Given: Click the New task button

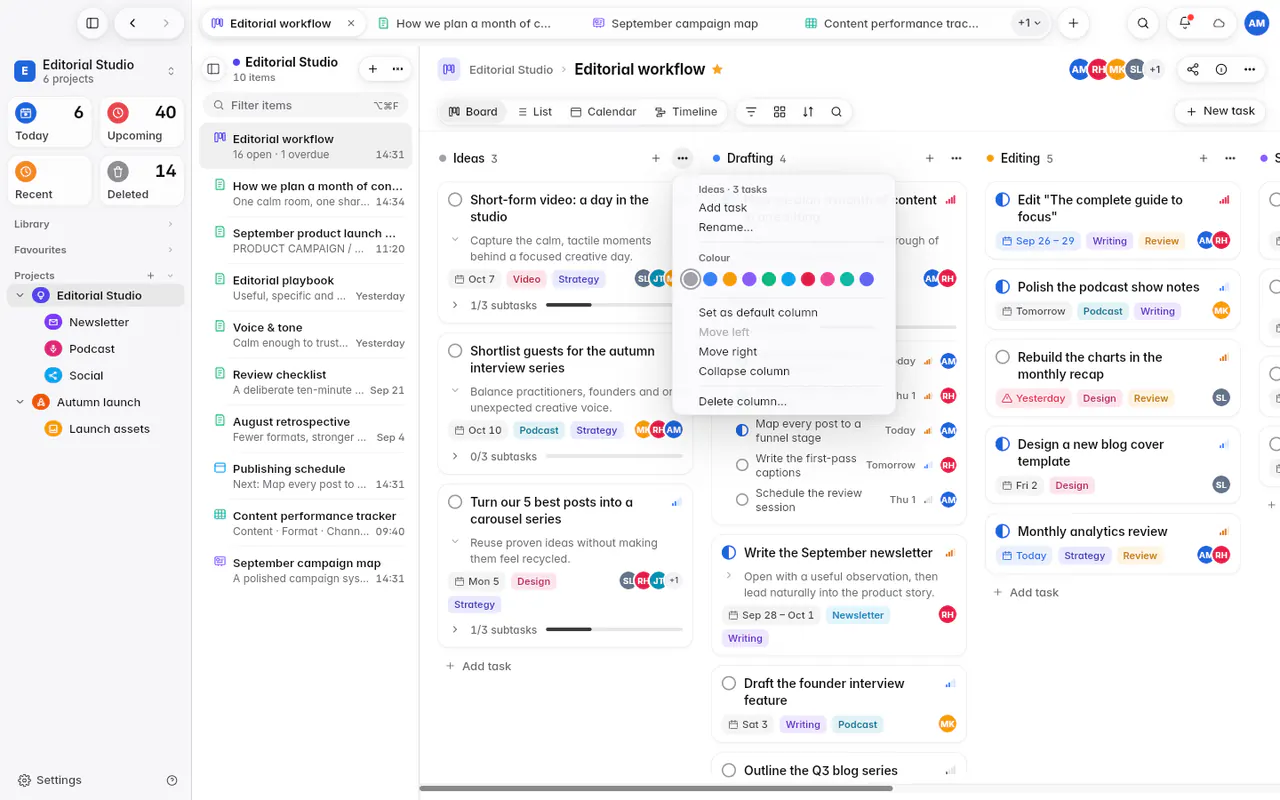Looking at the screenshot, I should tap(1220, 111).
